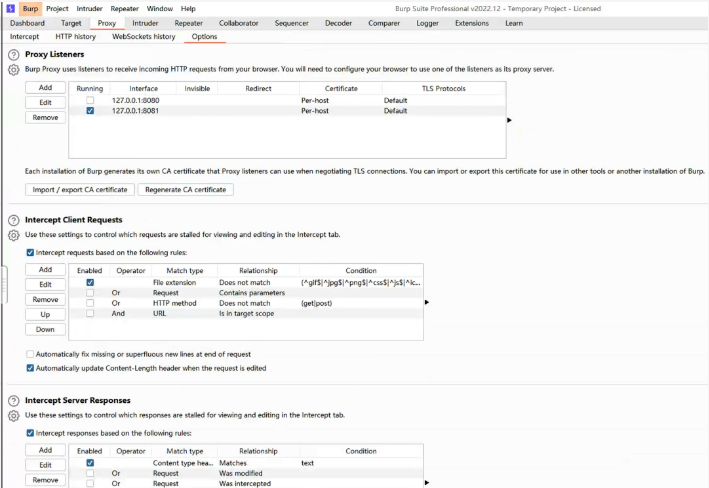Open the Help menu

pos(188,9)
